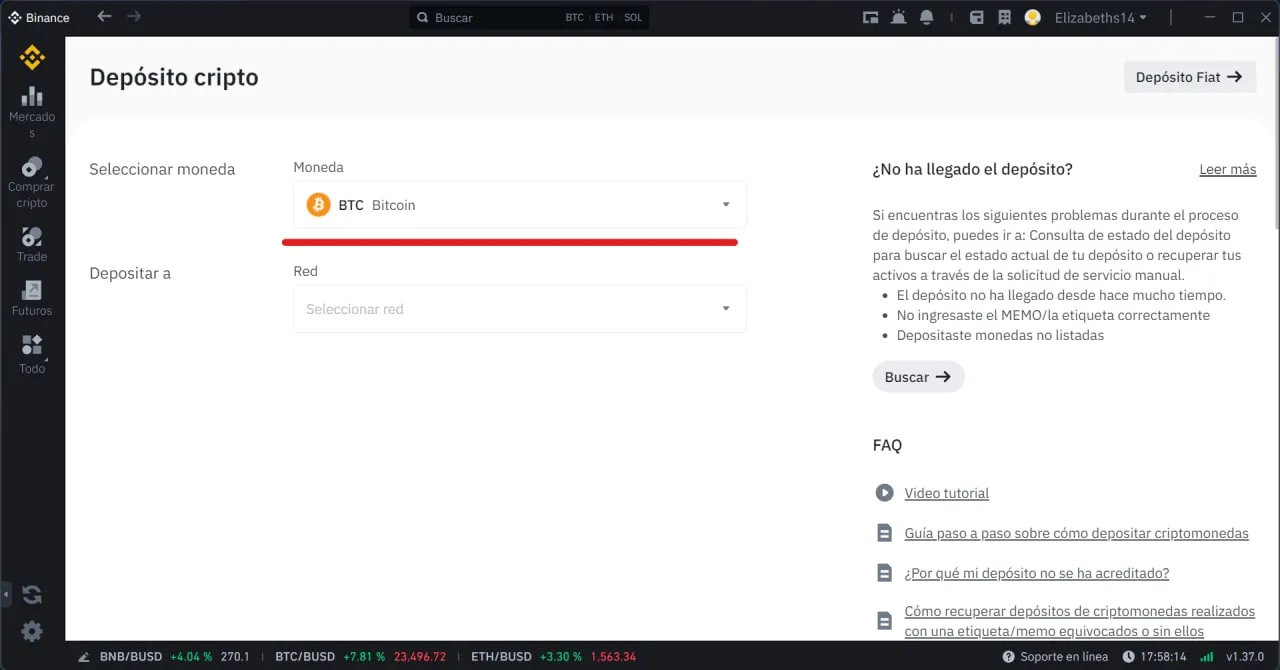The image size is (1280, 670).
Task: Select the SOL quick search tag
Action: [x=633, y=18]
